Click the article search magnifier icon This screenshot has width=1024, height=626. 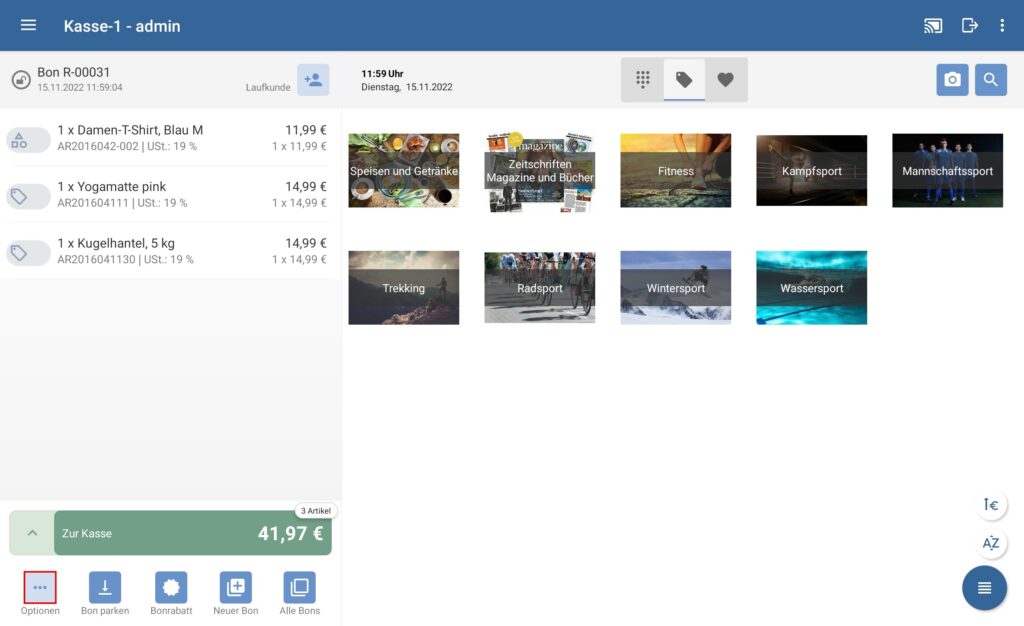[x=990, y=80]
